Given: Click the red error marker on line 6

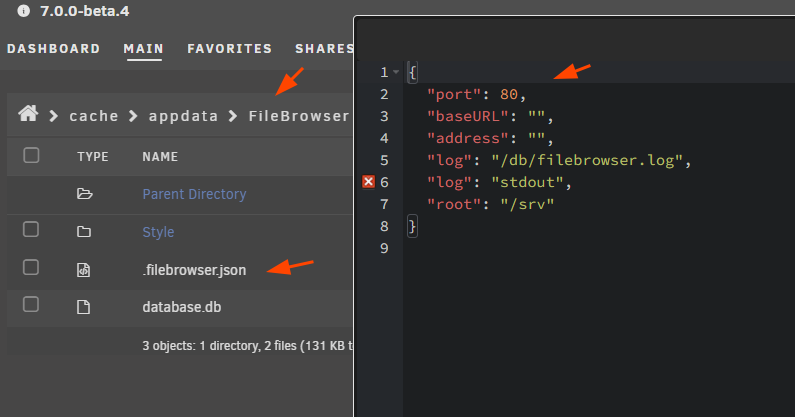Looking at the screenshot, I should (369, 182).
